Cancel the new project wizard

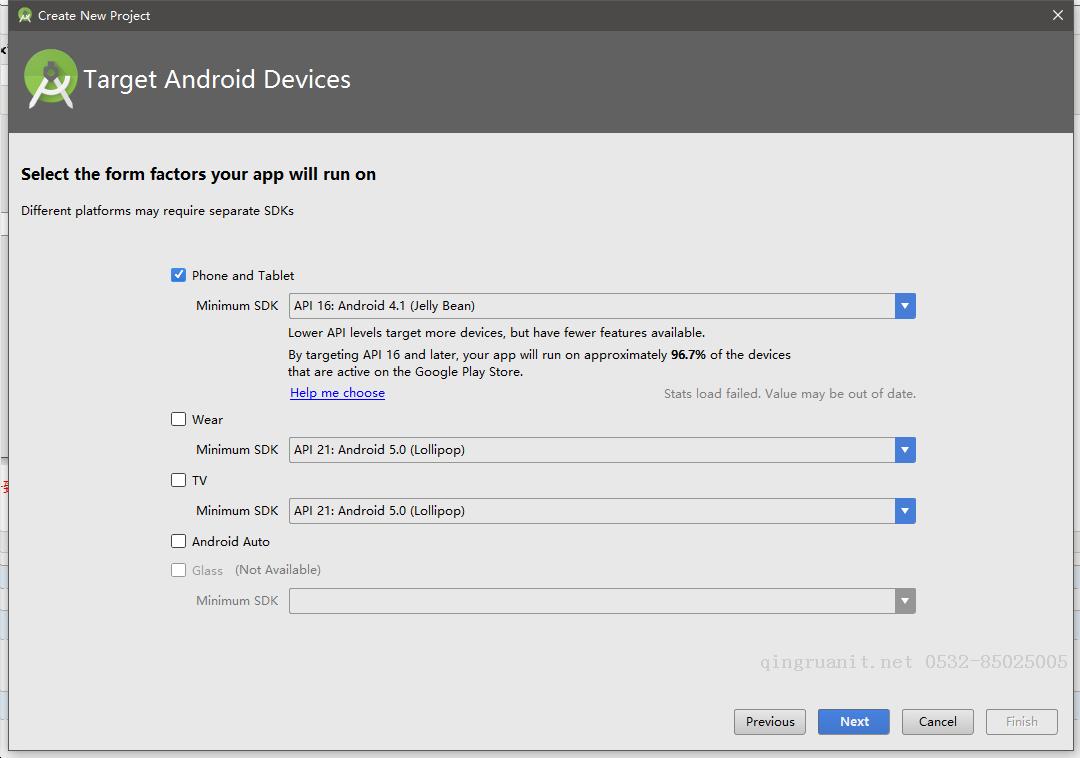coord(937,722)
